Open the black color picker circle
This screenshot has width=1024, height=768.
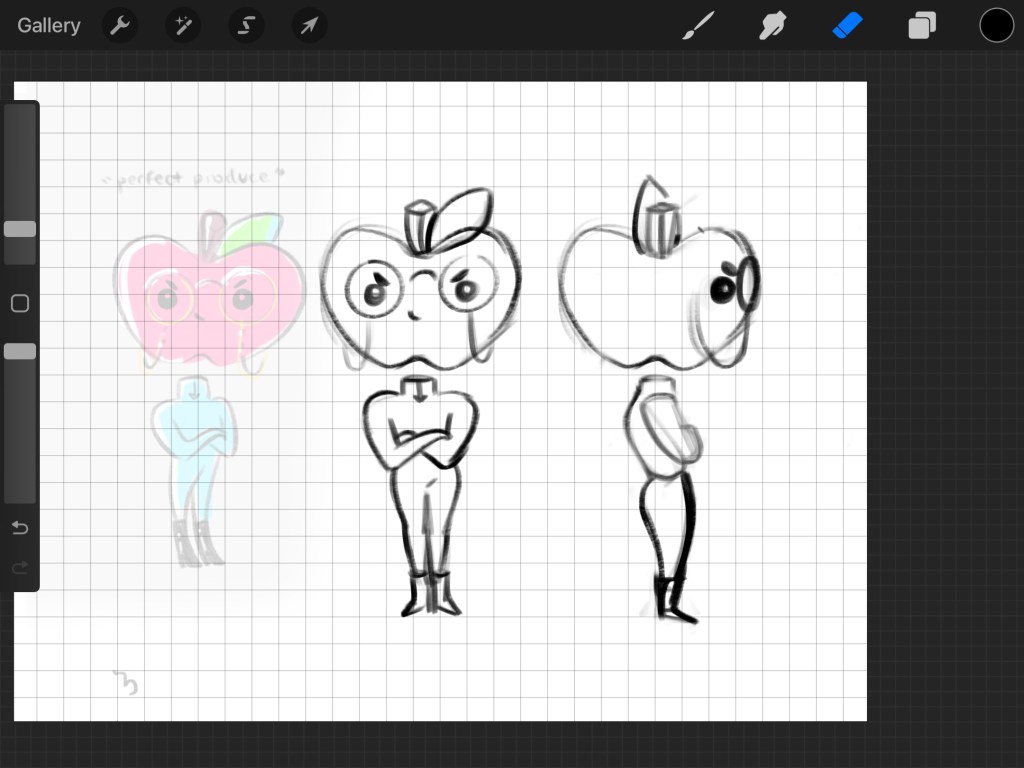pyautogui.click(x=996, y=26)
